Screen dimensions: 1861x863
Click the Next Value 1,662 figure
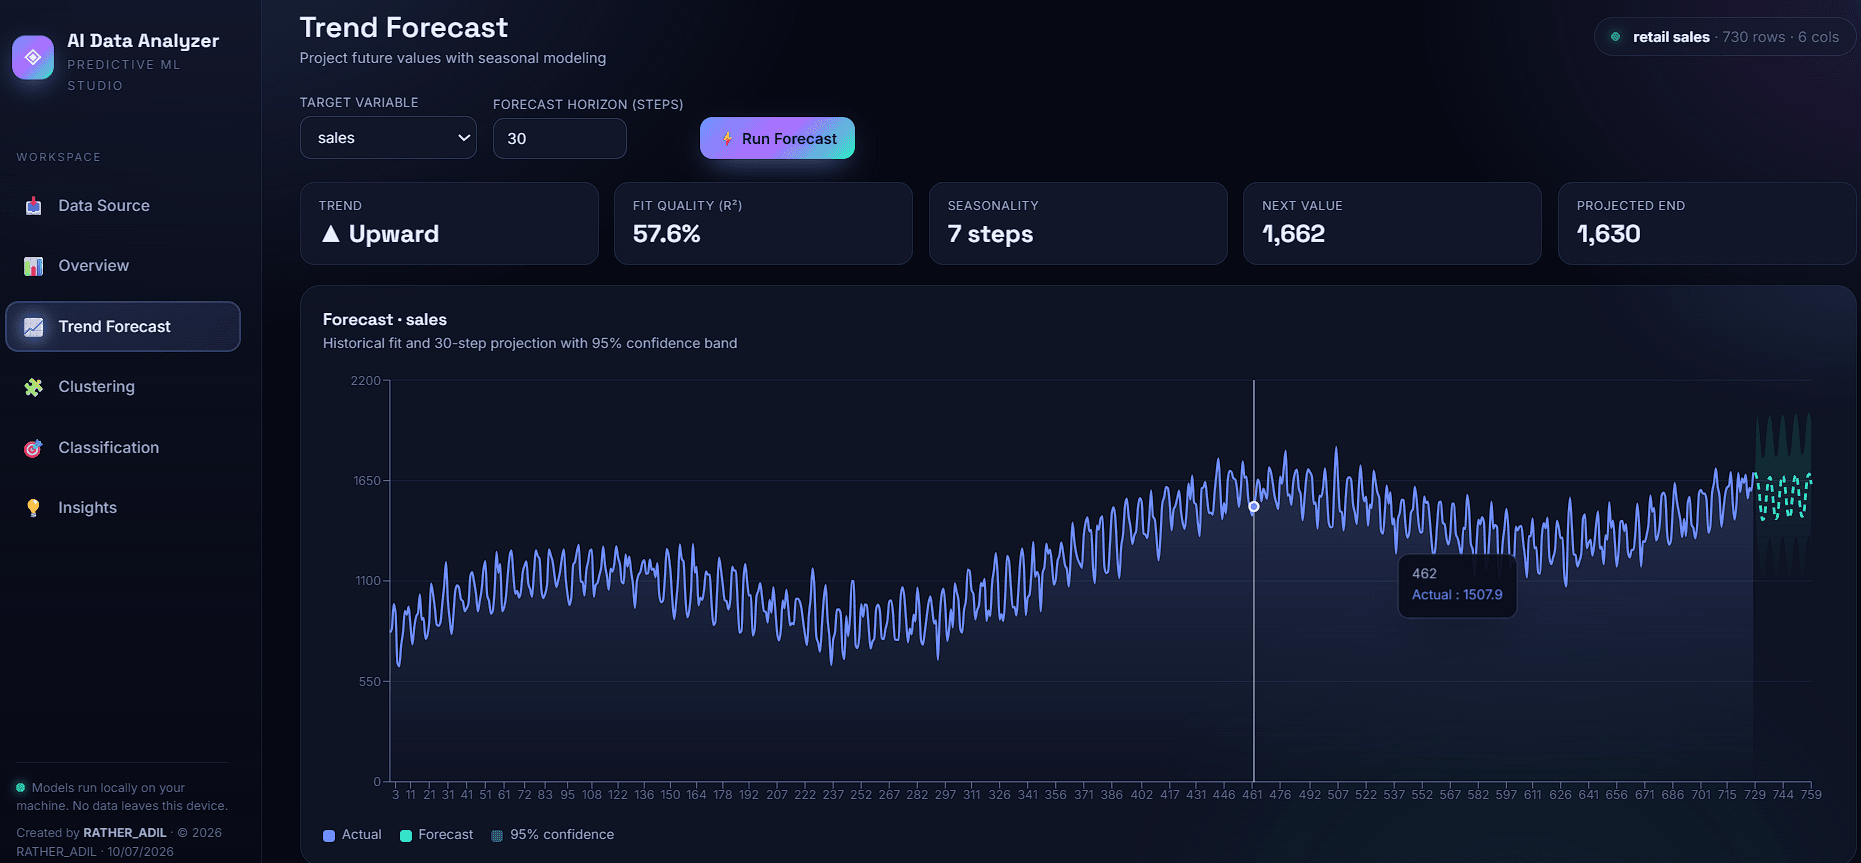coord(1293,234)
